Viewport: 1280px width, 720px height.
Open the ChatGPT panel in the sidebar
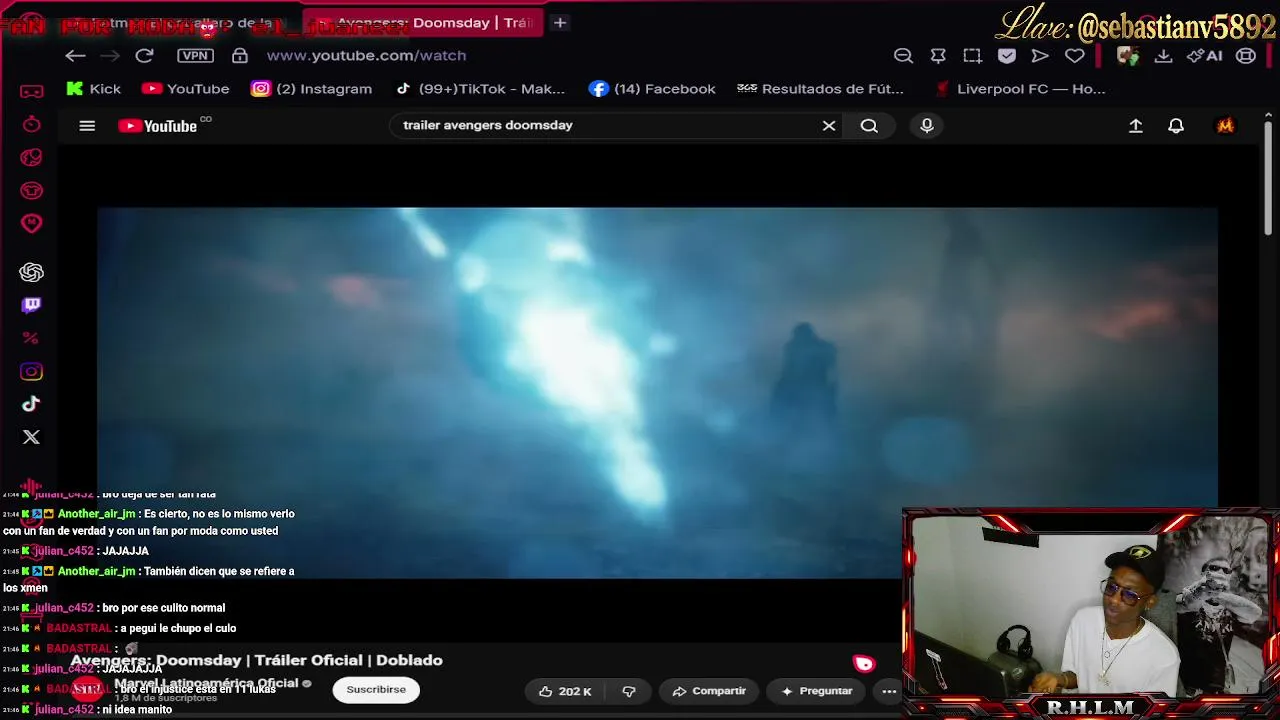click(x=32, y=272)
